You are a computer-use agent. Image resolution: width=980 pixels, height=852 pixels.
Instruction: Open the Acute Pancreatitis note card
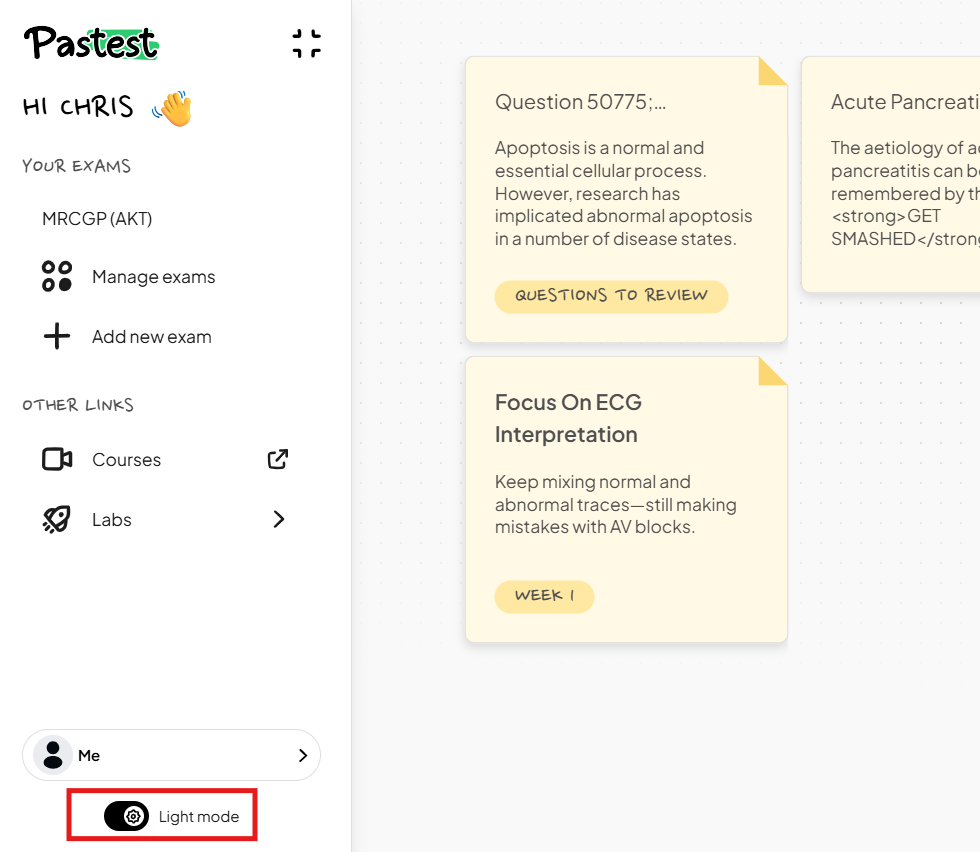[x=891, y=174]
